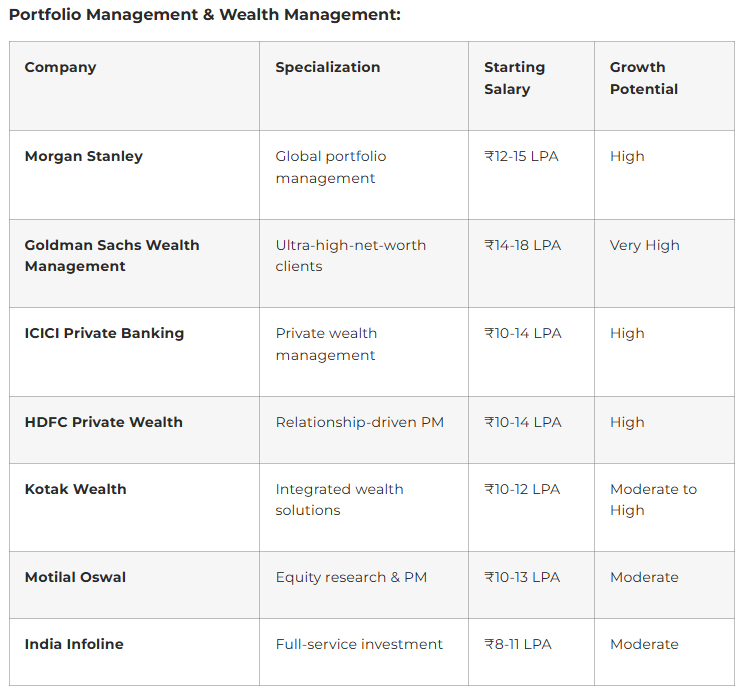The height and width of the screenshot is (695, 752).
Task: Click India Infoline in the Company column
Action: tap(74, 644)
